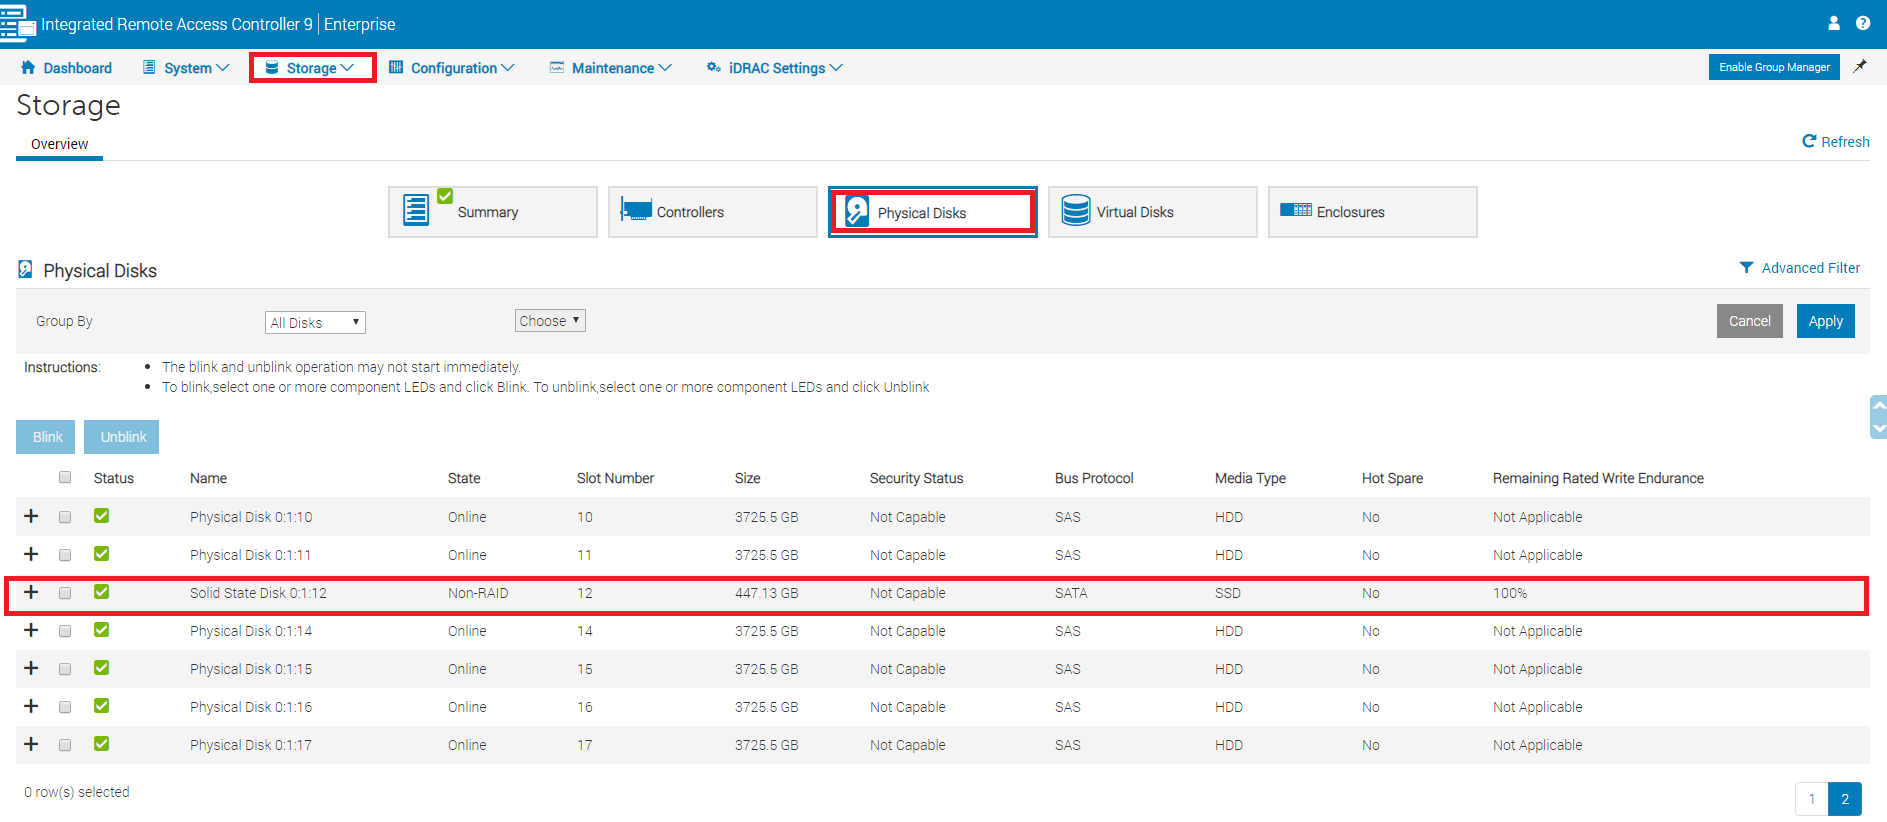Image resolution: width=1887 pixels, height=822 pixels.
Task: Click the Refresh link
Action: pos(1835,142)
